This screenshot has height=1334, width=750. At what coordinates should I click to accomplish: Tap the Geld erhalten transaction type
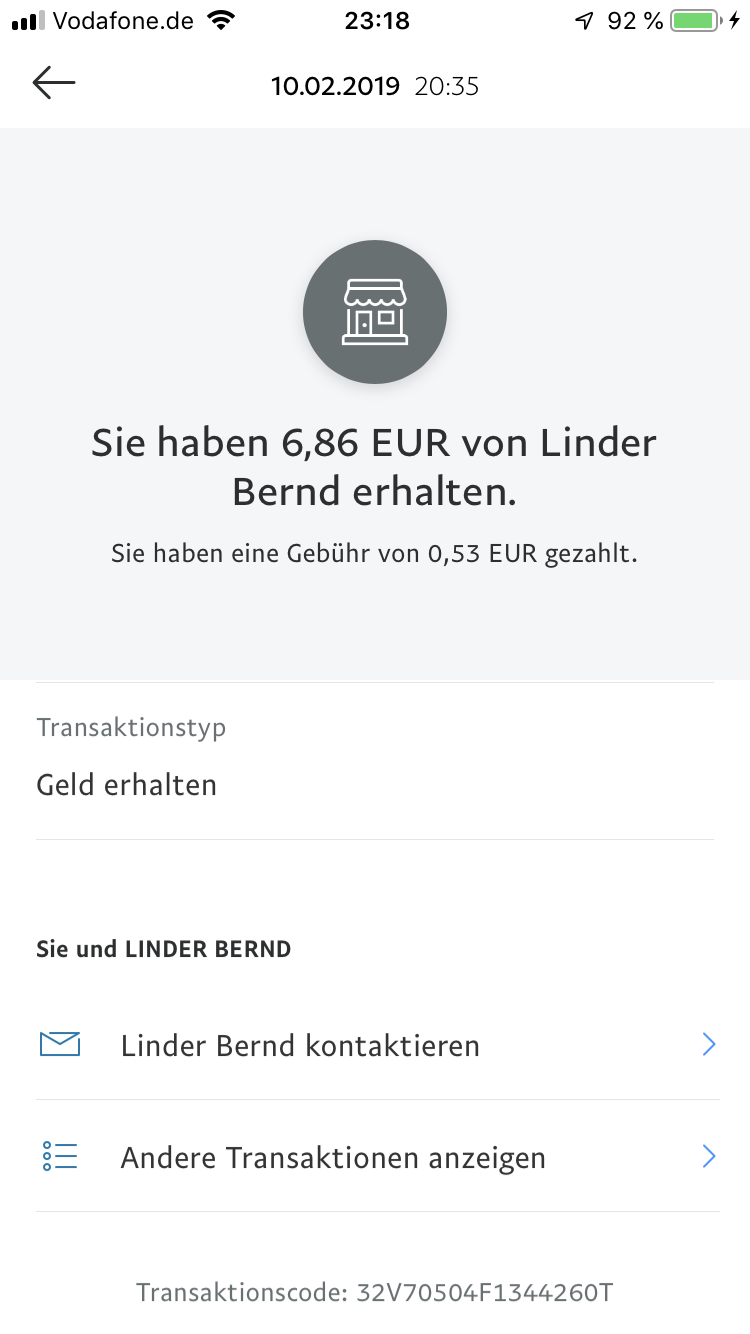click(127, 785)
